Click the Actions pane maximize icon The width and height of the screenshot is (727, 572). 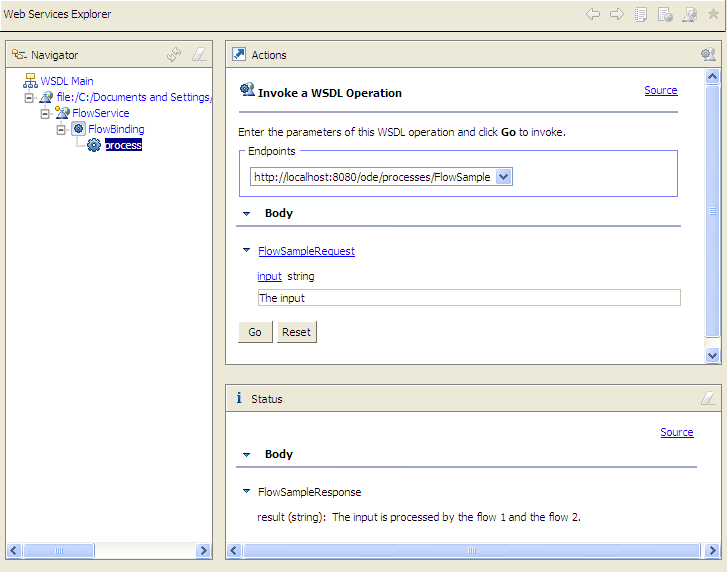pyautogui.click(x=708, y=54)
